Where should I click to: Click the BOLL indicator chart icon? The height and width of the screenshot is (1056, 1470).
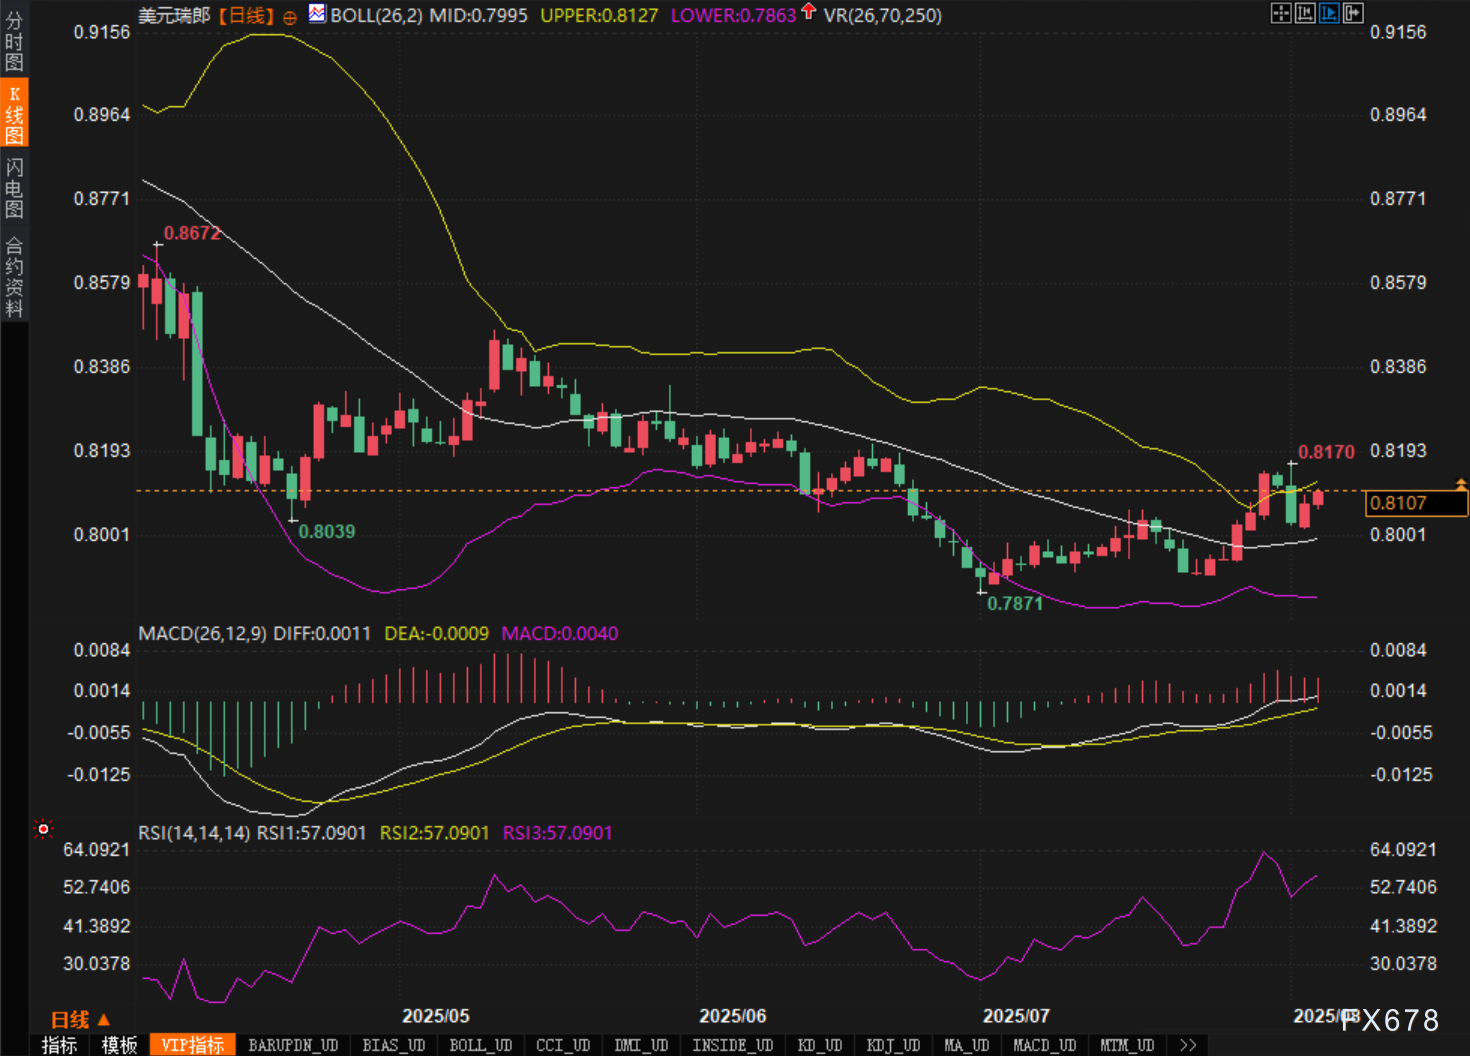(317, 14)
